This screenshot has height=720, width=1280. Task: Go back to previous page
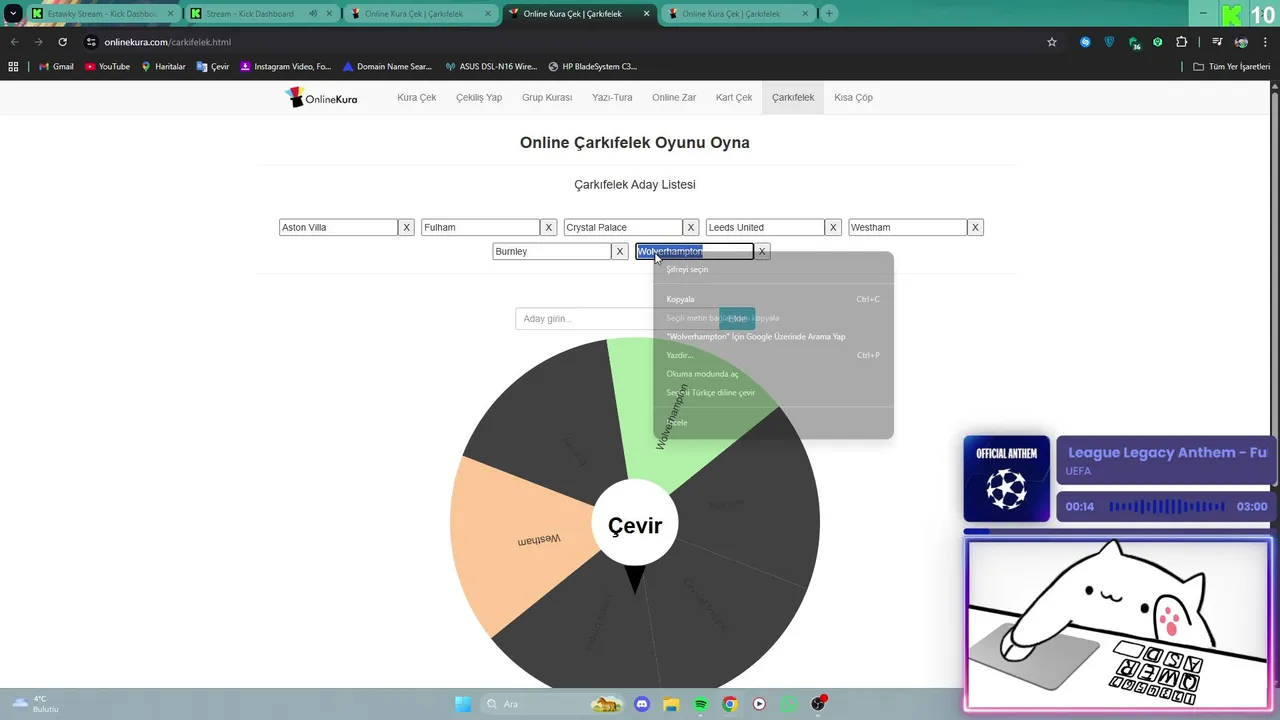(x=14, y=42)
